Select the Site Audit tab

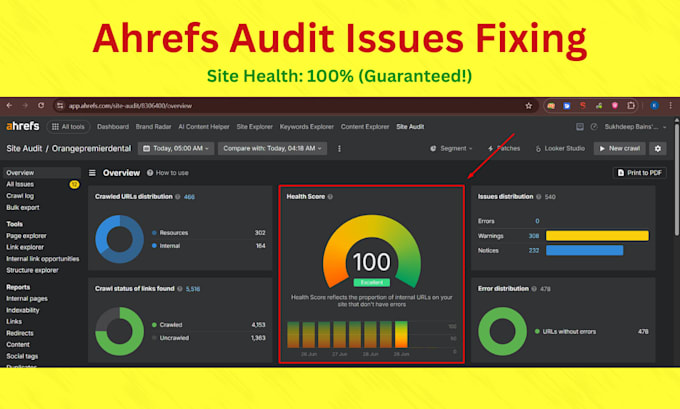click(x=410, y=127)
